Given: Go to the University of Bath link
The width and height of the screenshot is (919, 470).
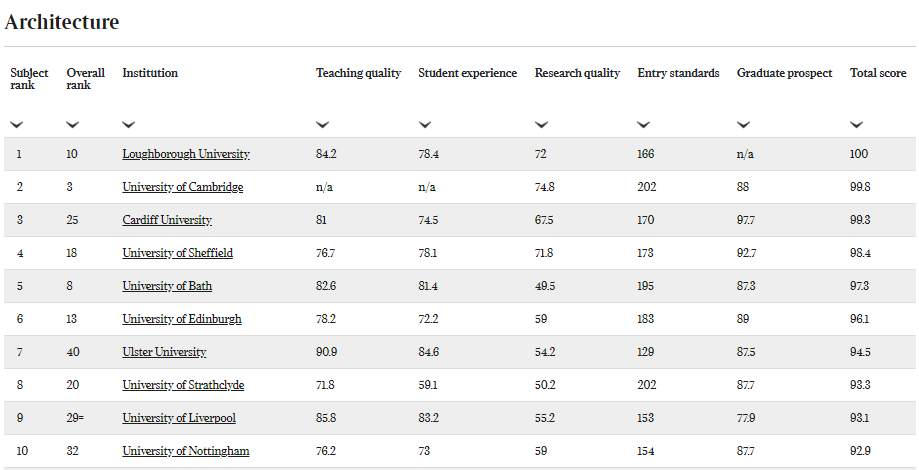Looking at the screenshot, I should pos(167,286).
